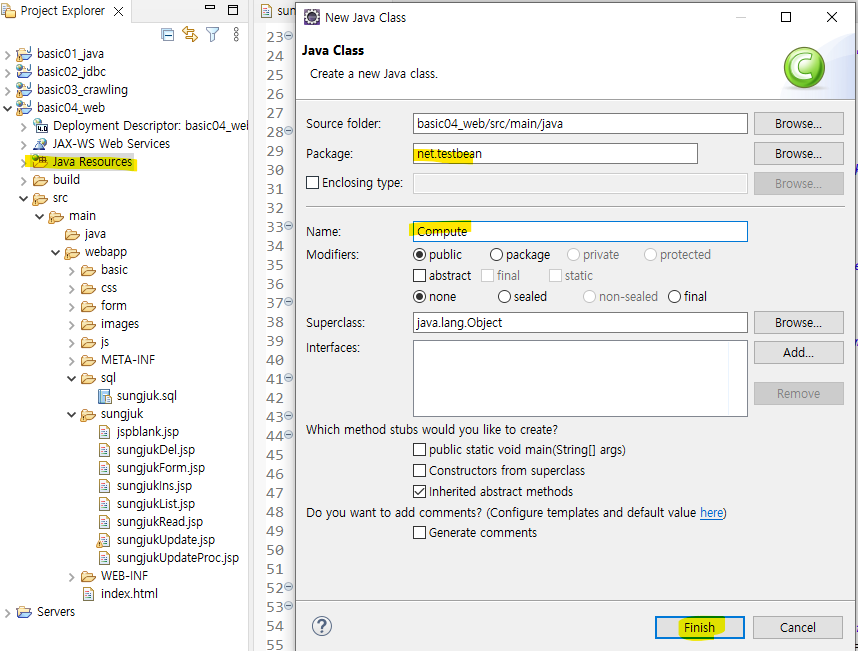The width and height of the screenshot is (858, 651).
Task: Click the Servers folder icon
Action: click(24, 612)
